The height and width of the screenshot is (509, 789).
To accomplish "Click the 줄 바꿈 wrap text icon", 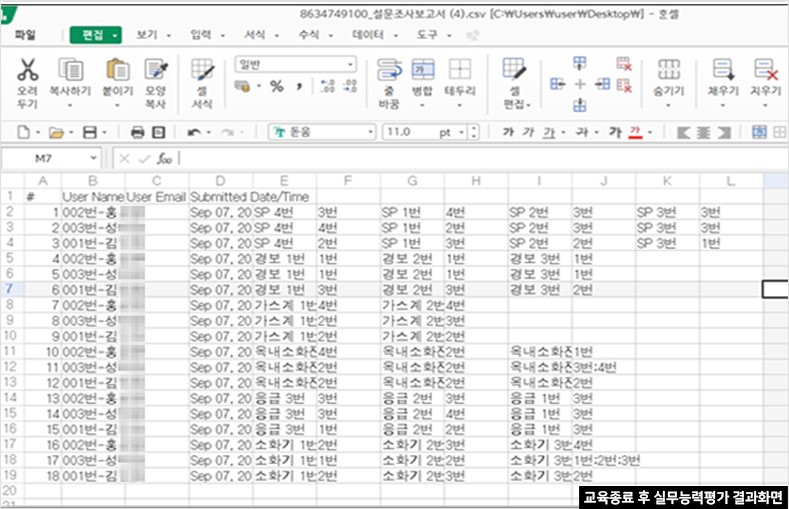I will pos(389,69).
